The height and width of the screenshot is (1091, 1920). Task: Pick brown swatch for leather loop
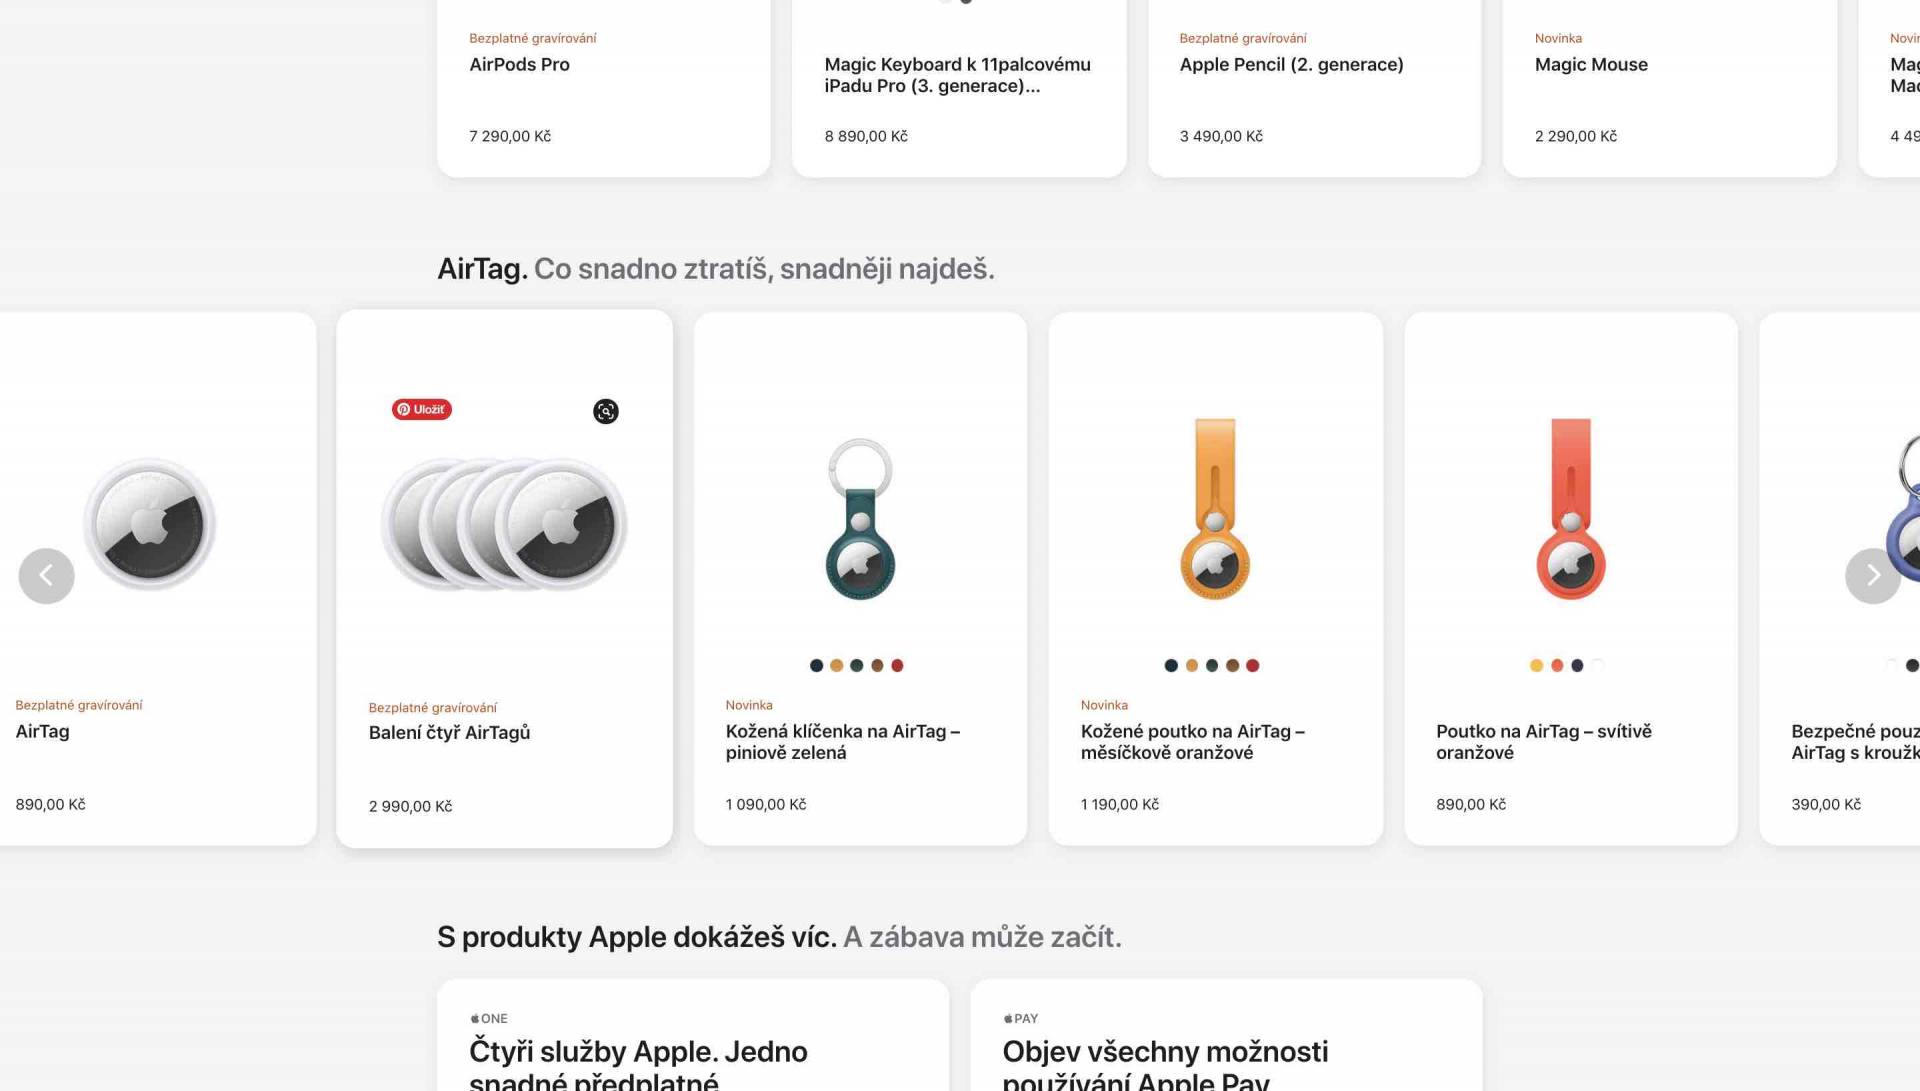[1232, 666]
